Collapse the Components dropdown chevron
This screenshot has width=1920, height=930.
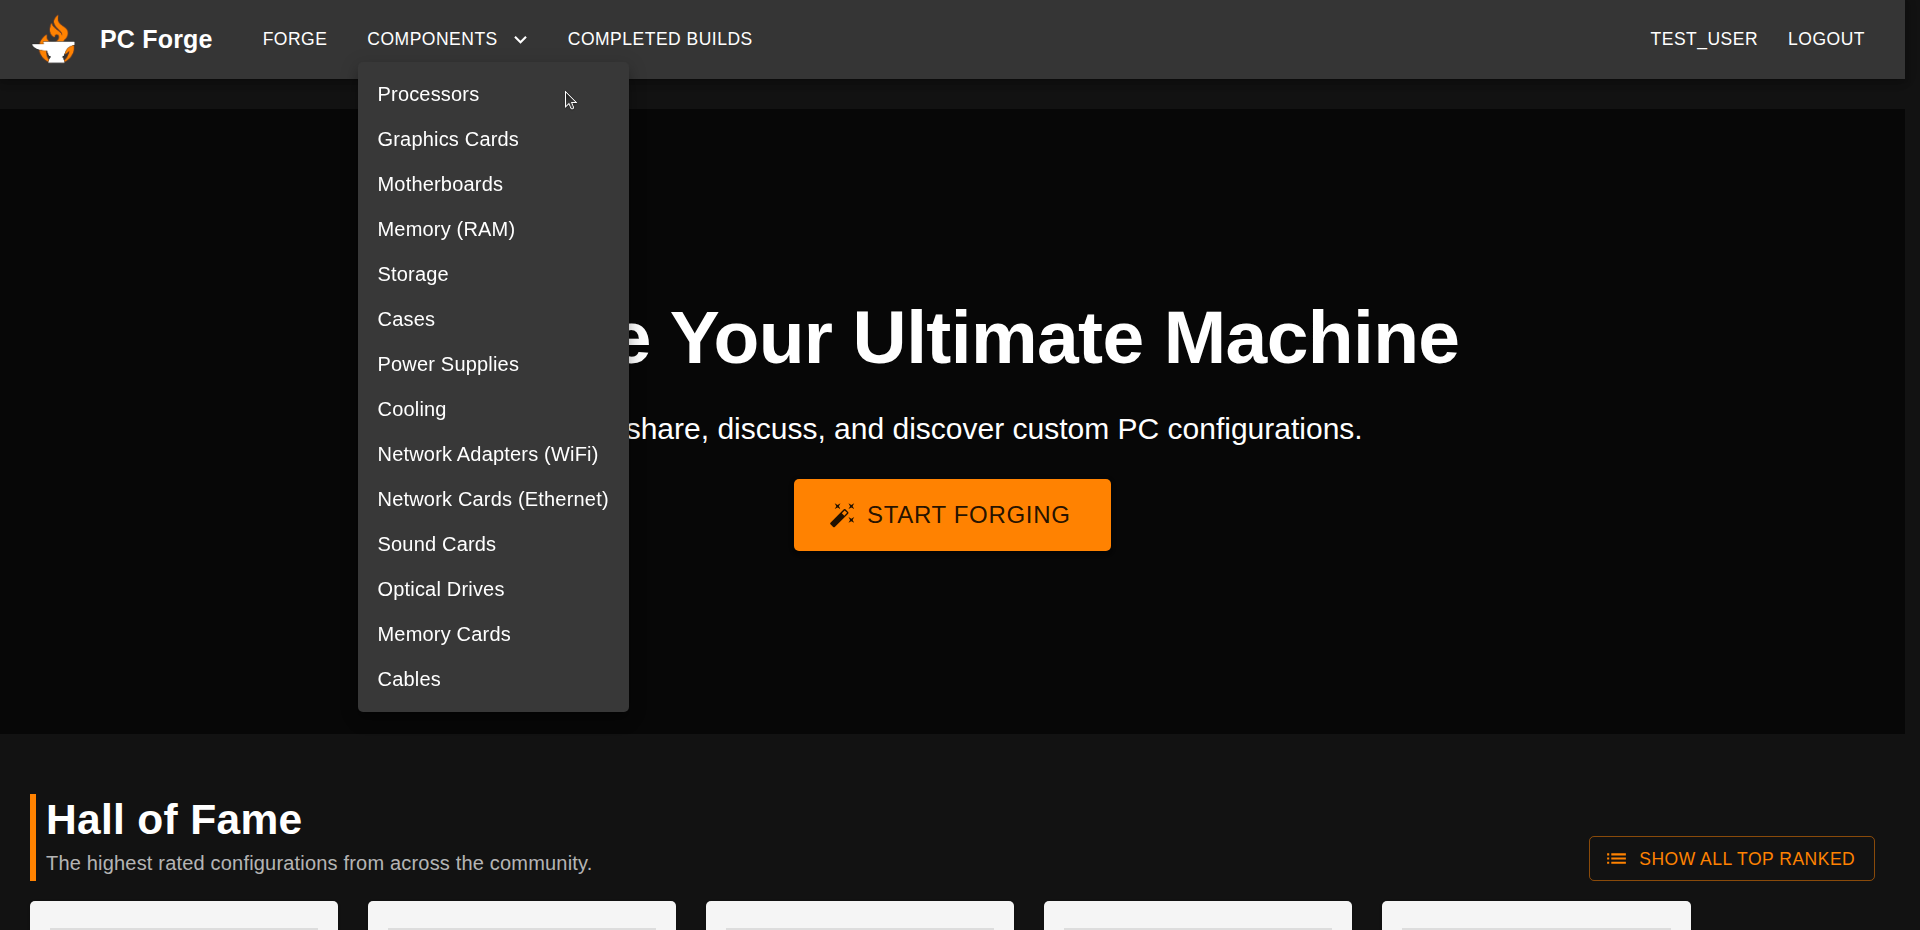520,40
